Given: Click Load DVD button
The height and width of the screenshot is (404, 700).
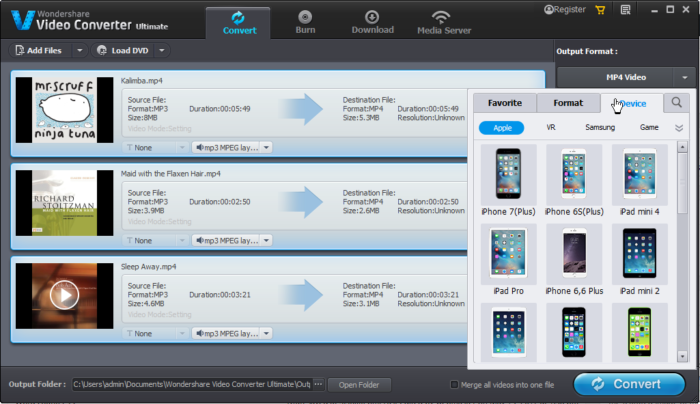Looking at the screenshot, I should [123, 50].
